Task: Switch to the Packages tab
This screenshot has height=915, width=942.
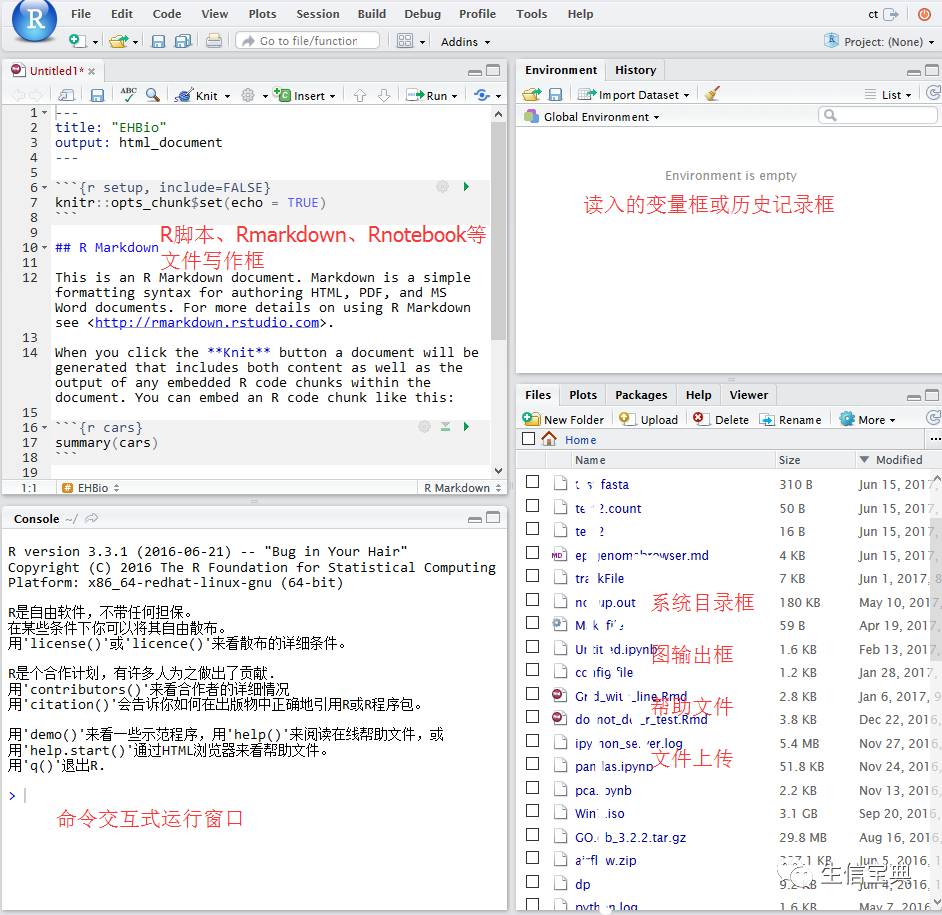Action: click(x=641, y=395)
